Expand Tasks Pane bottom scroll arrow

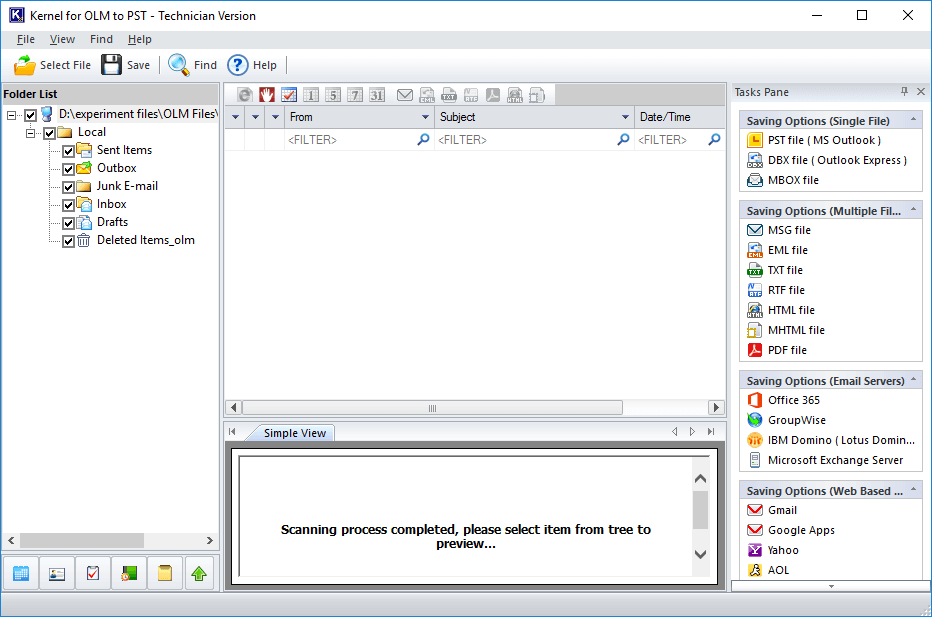pos(831,586)
